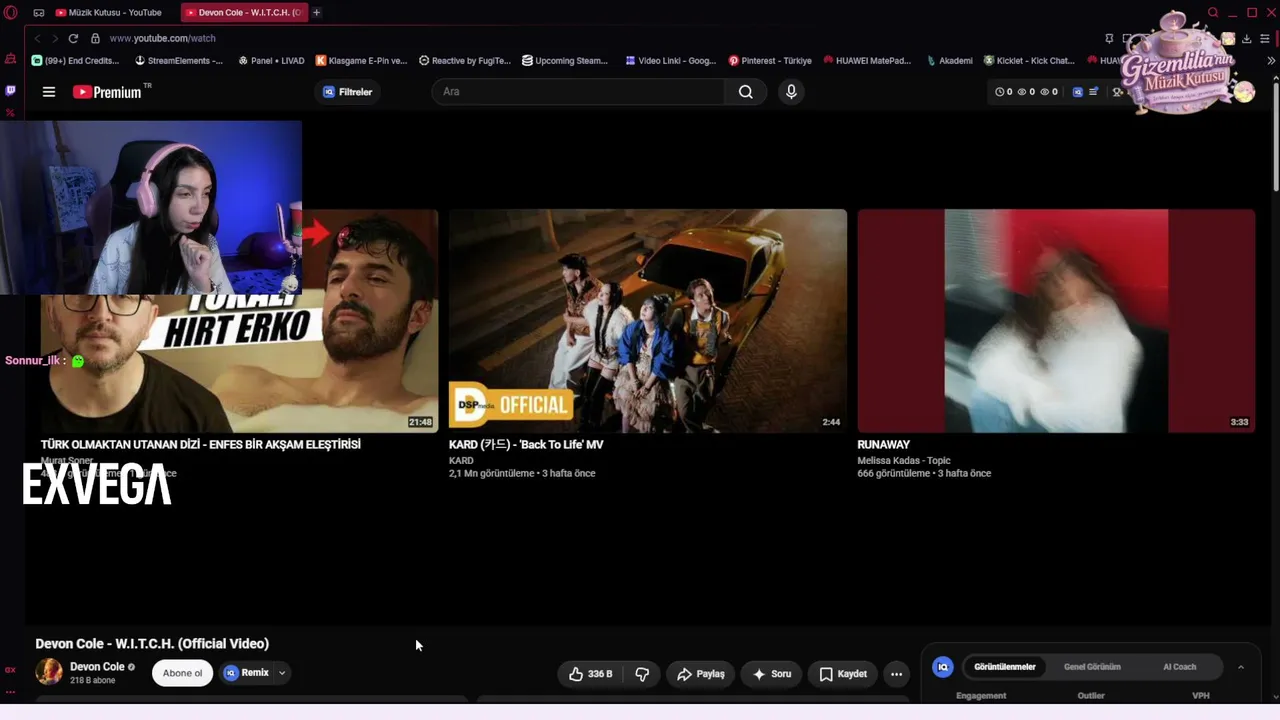The height and width of the screenshot is (720, 1280).
Task: Share video with Paylaş button
Action: [700, 674]
